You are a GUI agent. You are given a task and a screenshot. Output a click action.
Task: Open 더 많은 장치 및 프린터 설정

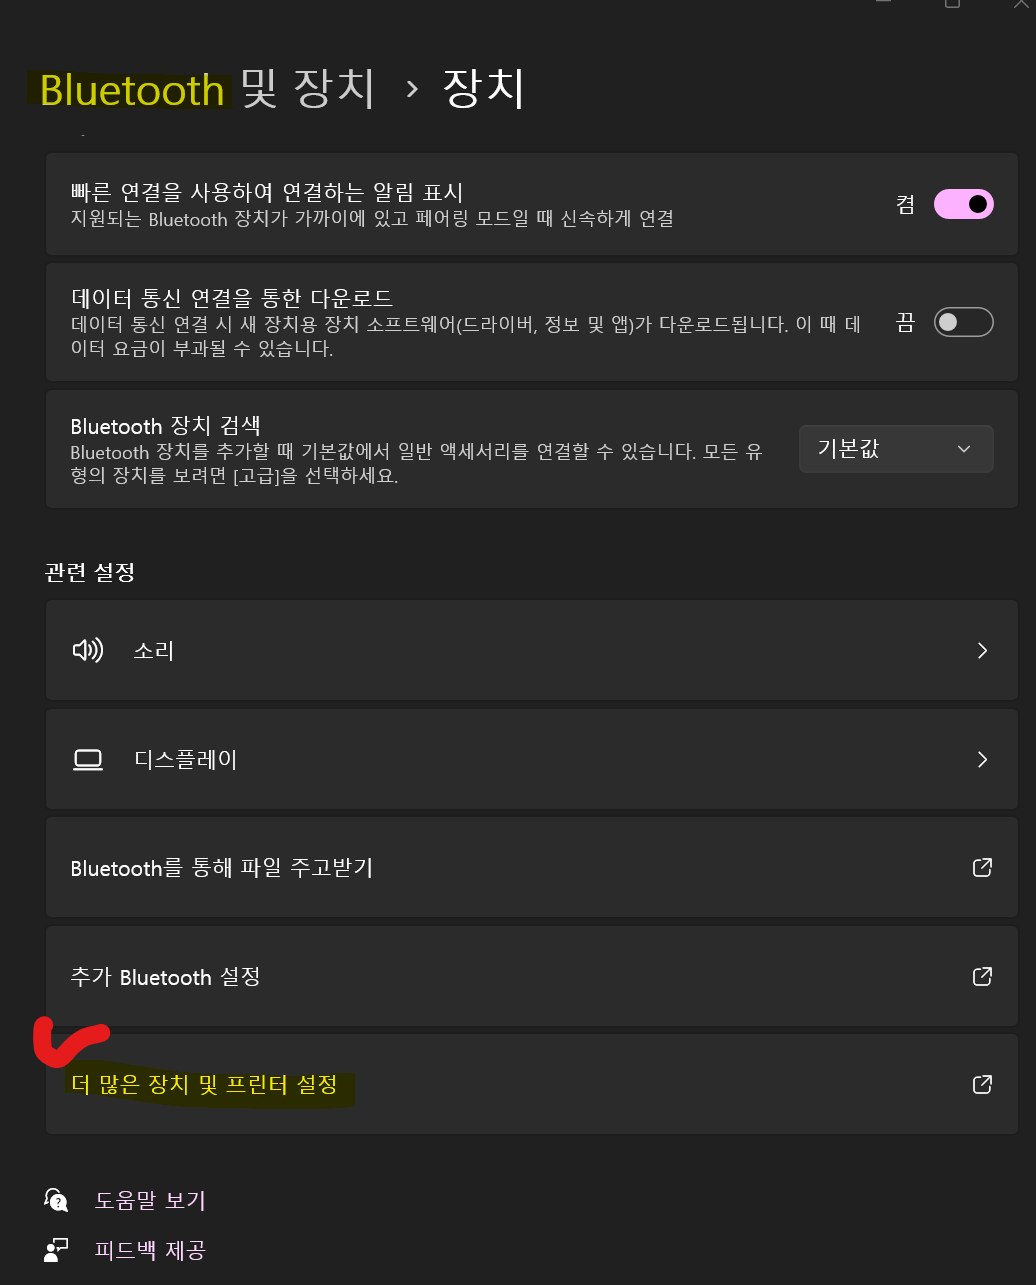click(x=532, y=1084)
